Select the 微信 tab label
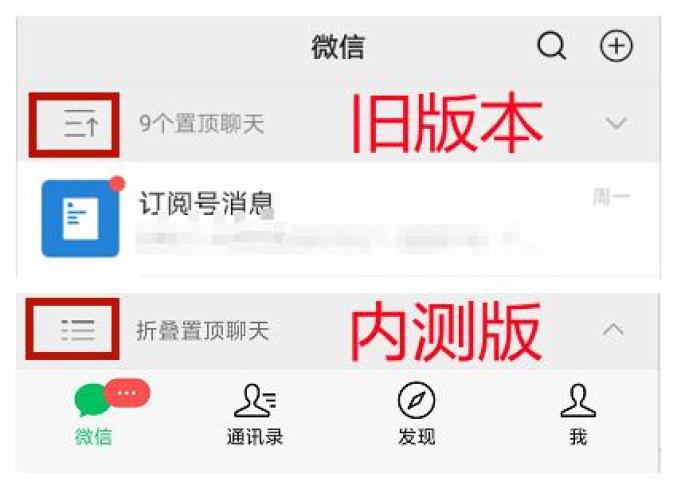 click(x=93, y=436)
